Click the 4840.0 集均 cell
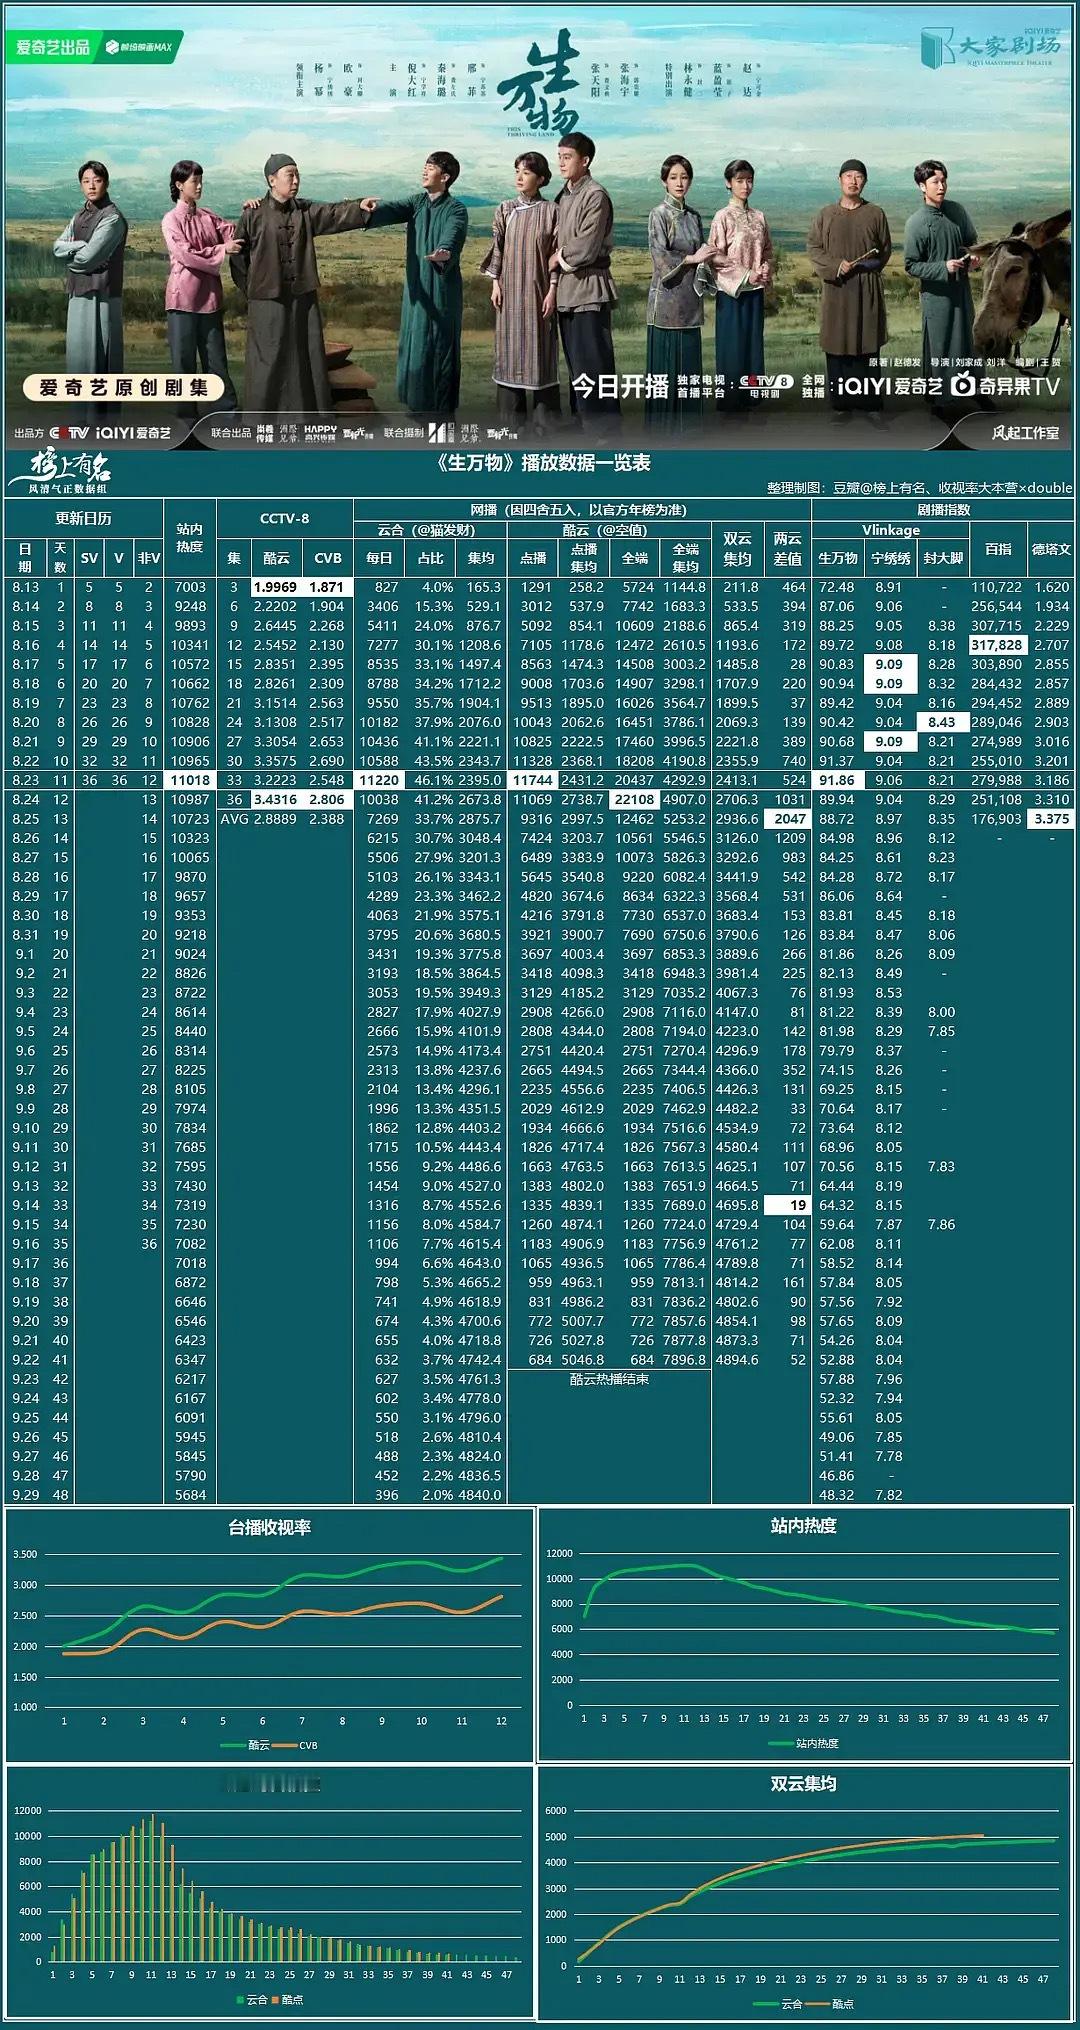The width and height of the screenshot is (1080, 2030). coord(480,1495)
